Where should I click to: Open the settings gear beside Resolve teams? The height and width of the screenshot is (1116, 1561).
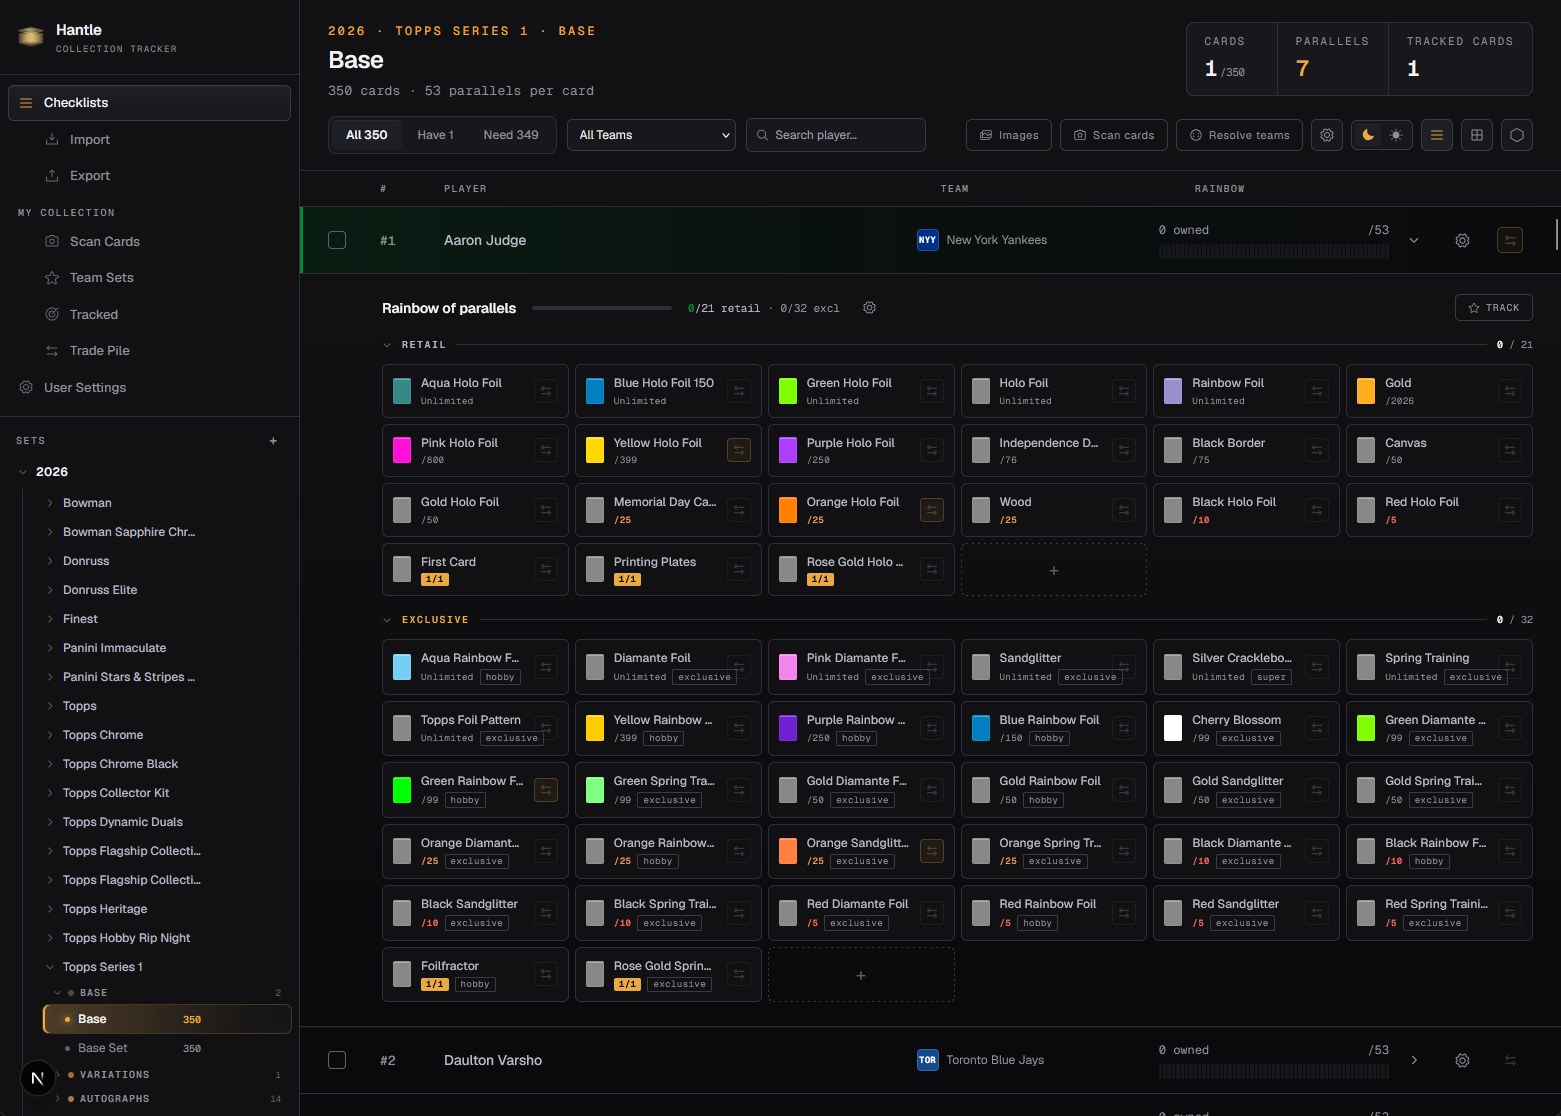pyautogui.click(x=1327, y=135)
